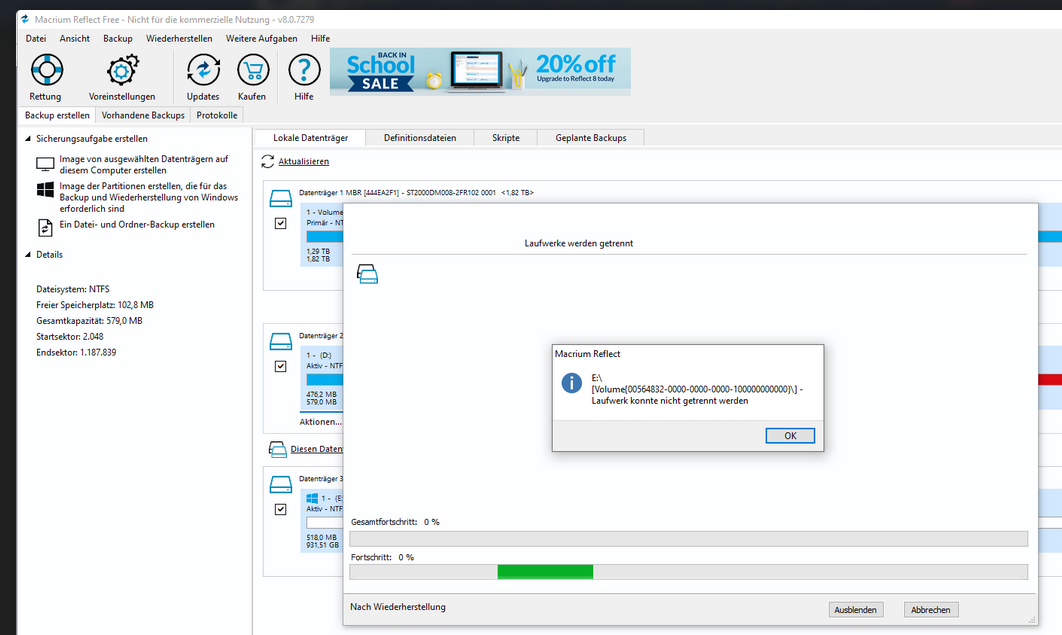Click monitor icon for disk image task
The height and width of the screenshot is (635, 1062).
(x=45, y=165)
